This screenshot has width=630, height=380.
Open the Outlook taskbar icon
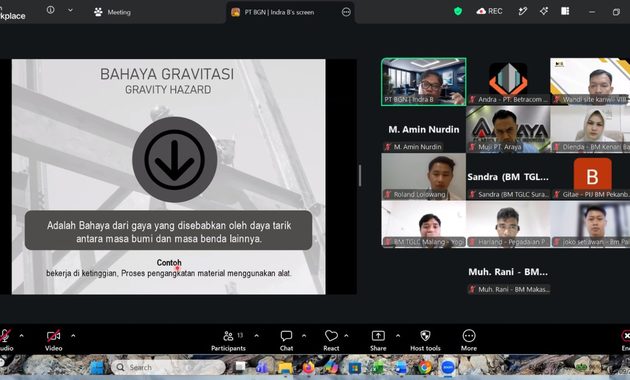pos(401,367)
